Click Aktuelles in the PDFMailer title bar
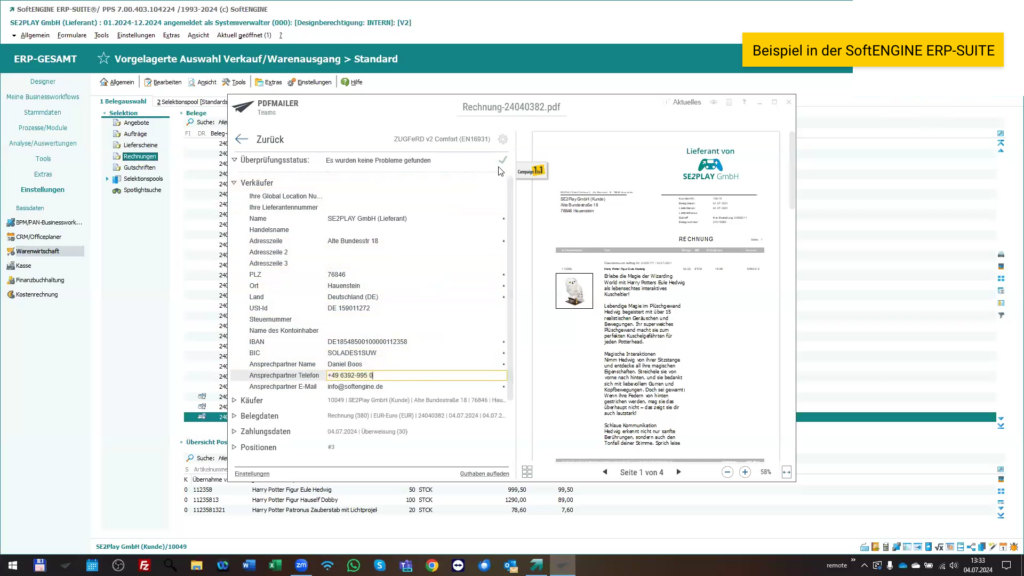Image resolution: width=1024 pixels, height=576 pixels. (x=686, y=103)
